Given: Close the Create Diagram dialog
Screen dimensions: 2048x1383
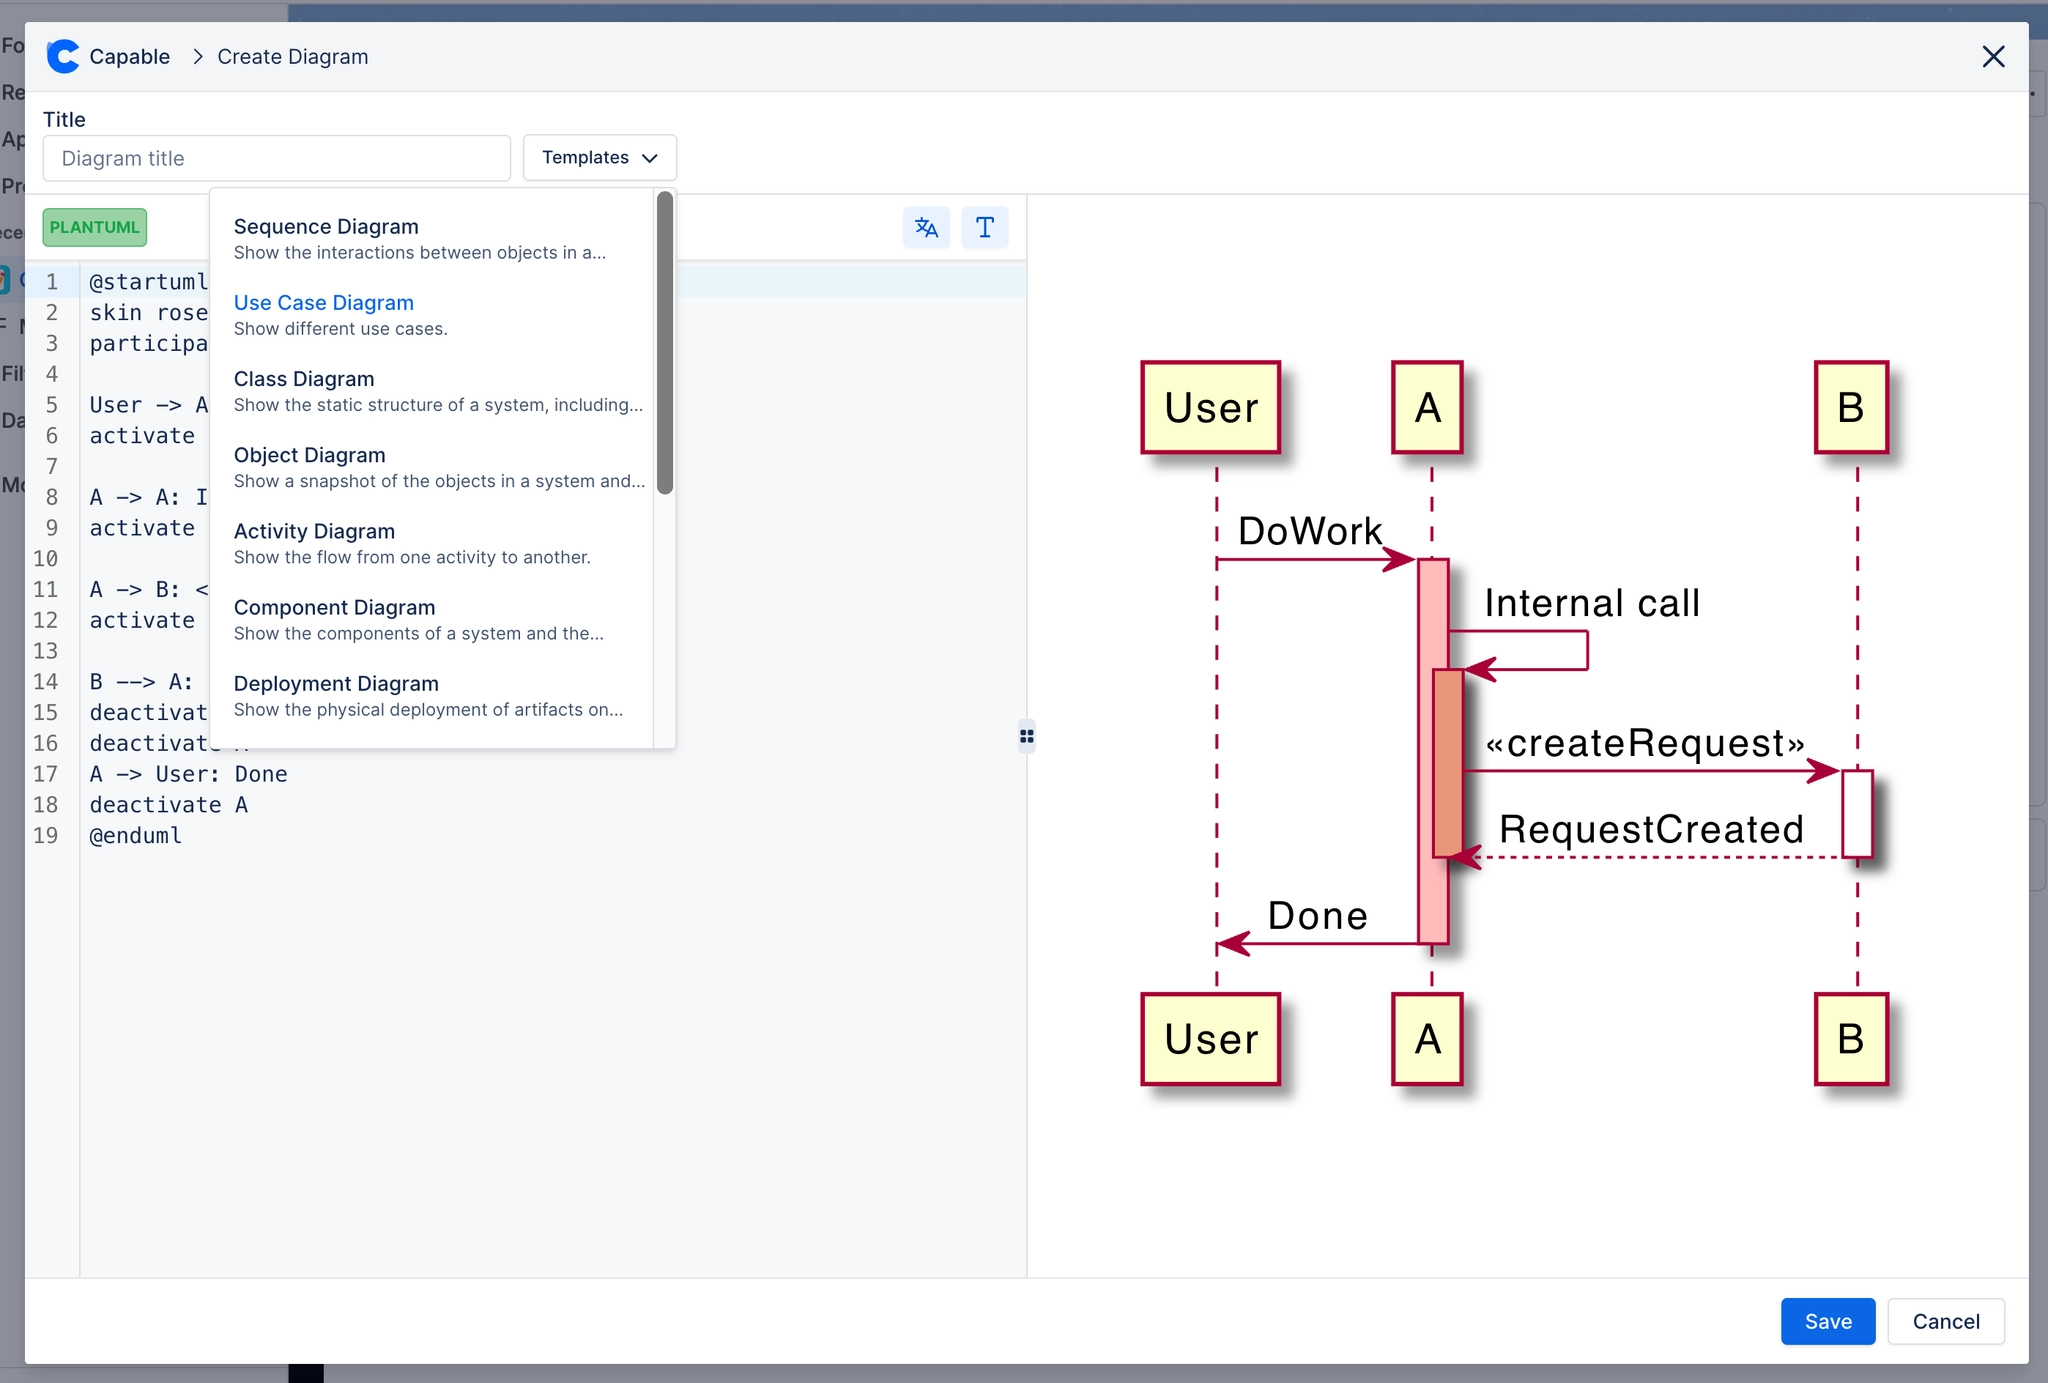Looking at the screenshot, I should click(x=1993, y=57).
